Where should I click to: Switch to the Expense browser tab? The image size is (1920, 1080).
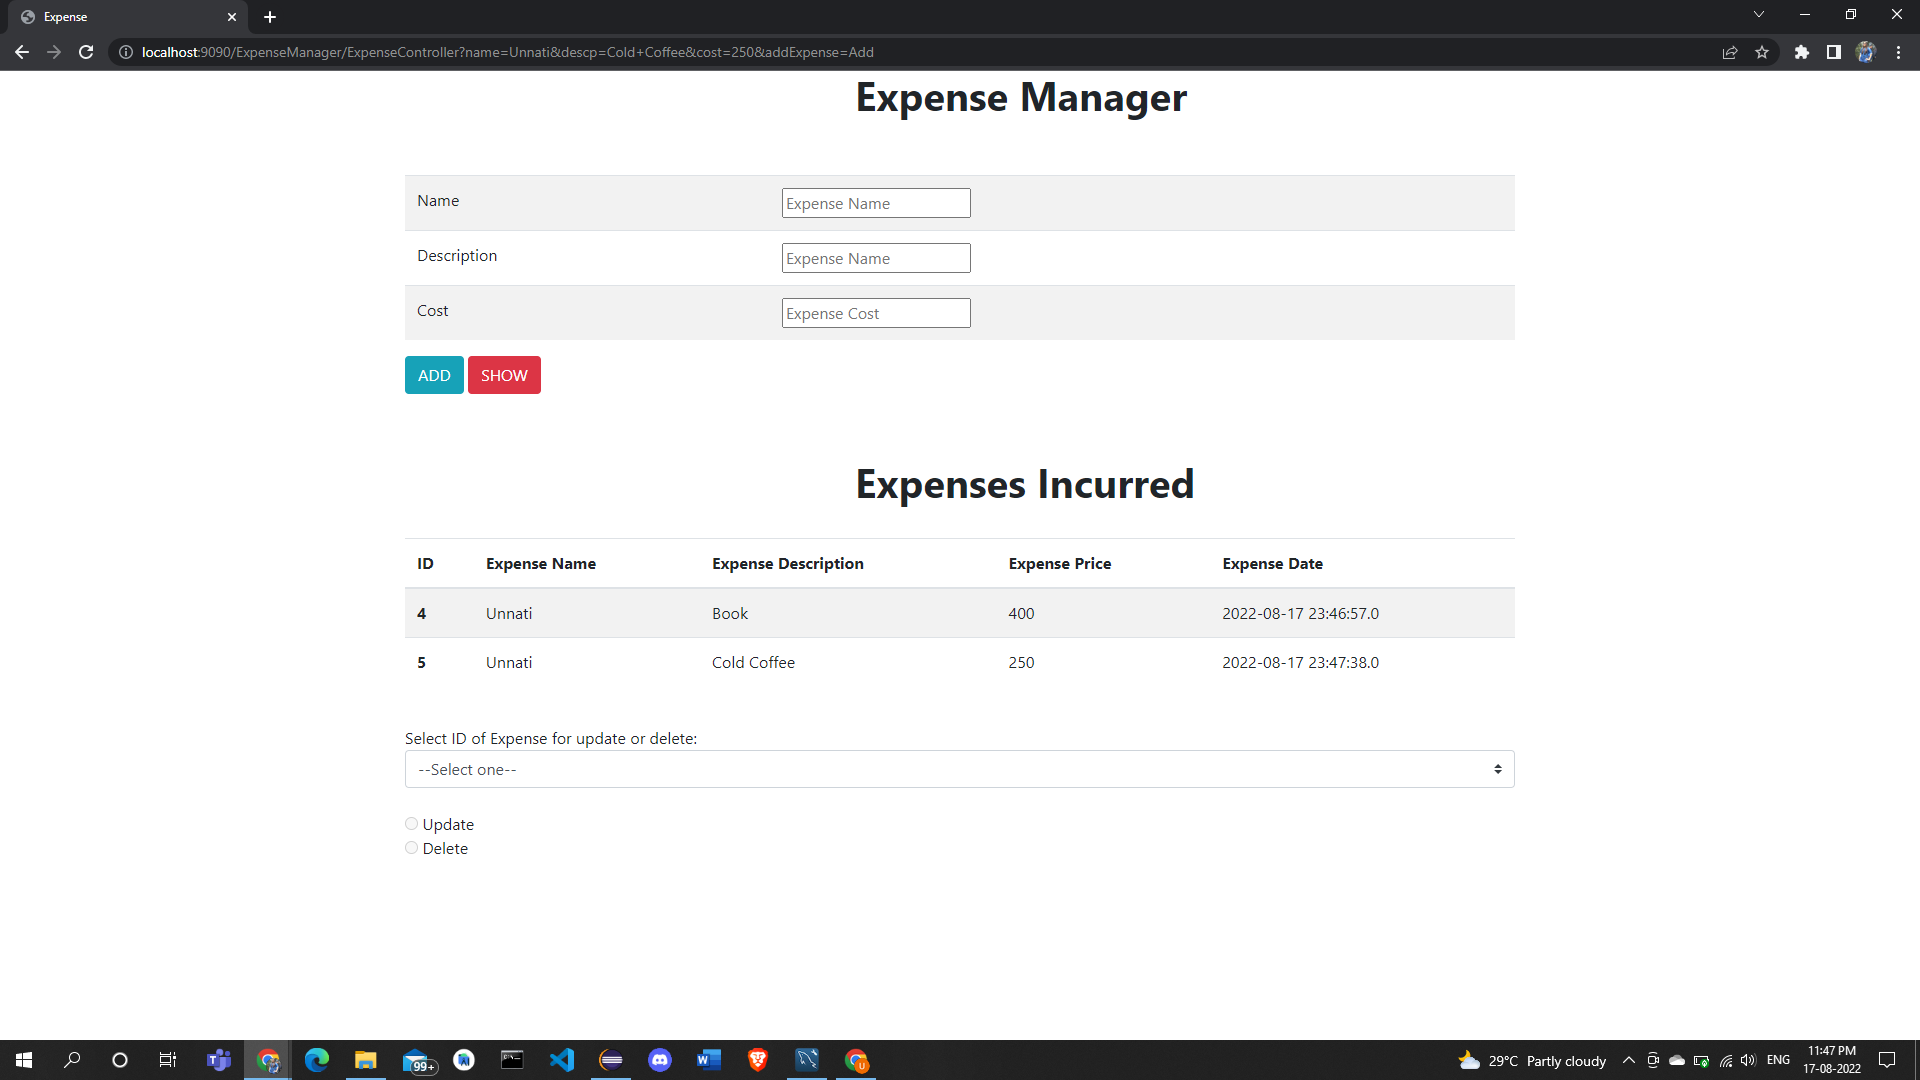pos(120,16)
